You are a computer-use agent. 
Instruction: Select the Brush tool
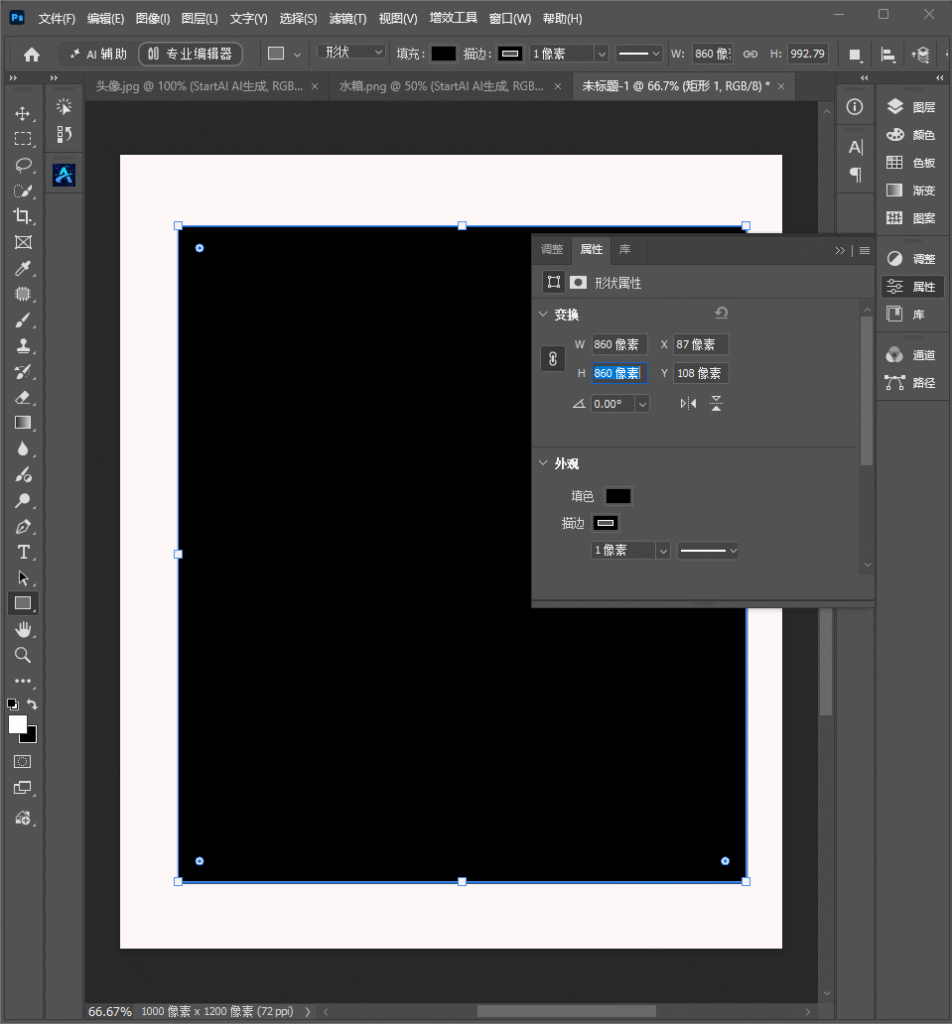click(23, 320)
